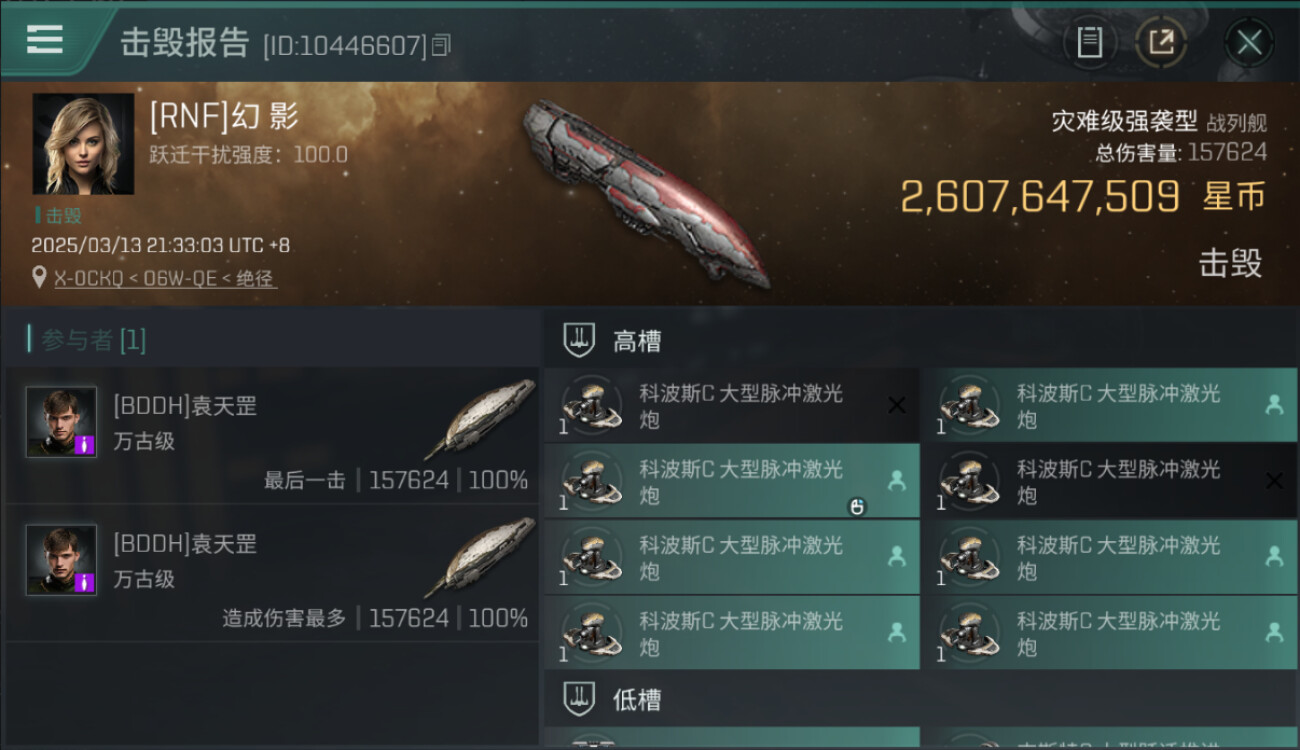This screenshot has height=750, width=1300.
Task: Open the X-OCKQ system location link
Action: click(x=165, y=279)
